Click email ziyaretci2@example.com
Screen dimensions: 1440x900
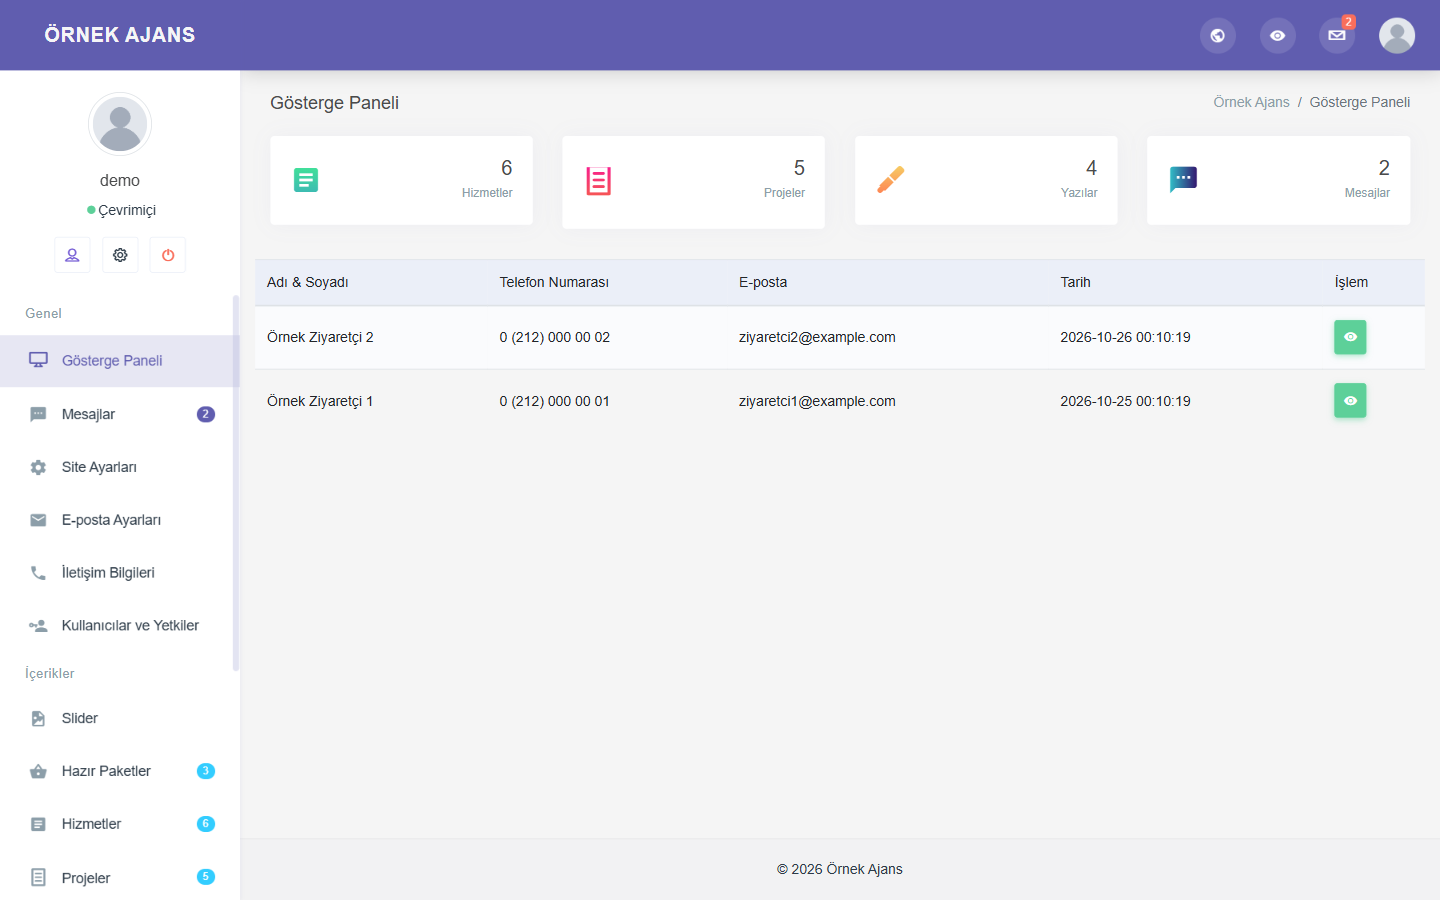pyautogui.click(x=817, y=337)
